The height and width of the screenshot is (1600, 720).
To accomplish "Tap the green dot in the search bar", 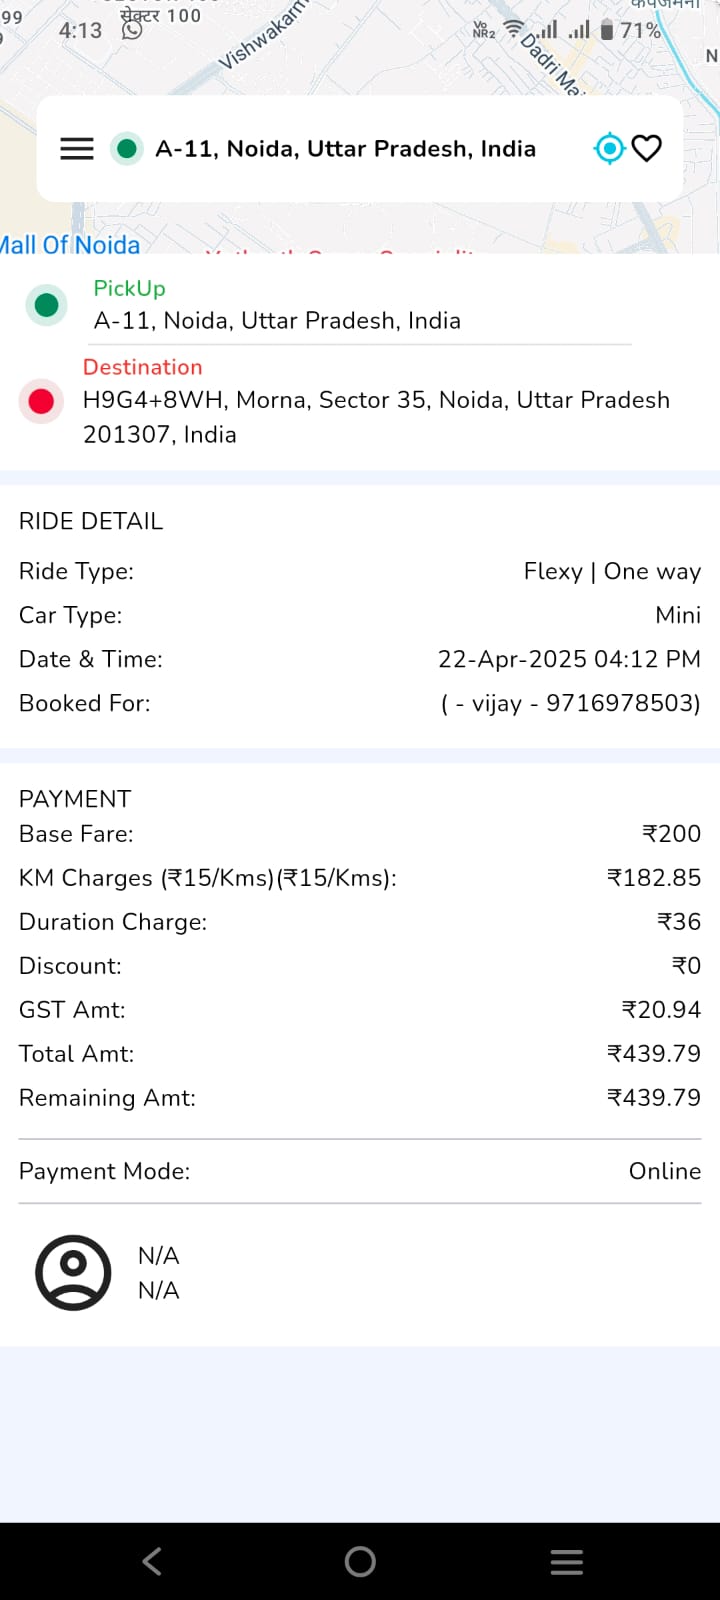I will (x=127, y=149).
